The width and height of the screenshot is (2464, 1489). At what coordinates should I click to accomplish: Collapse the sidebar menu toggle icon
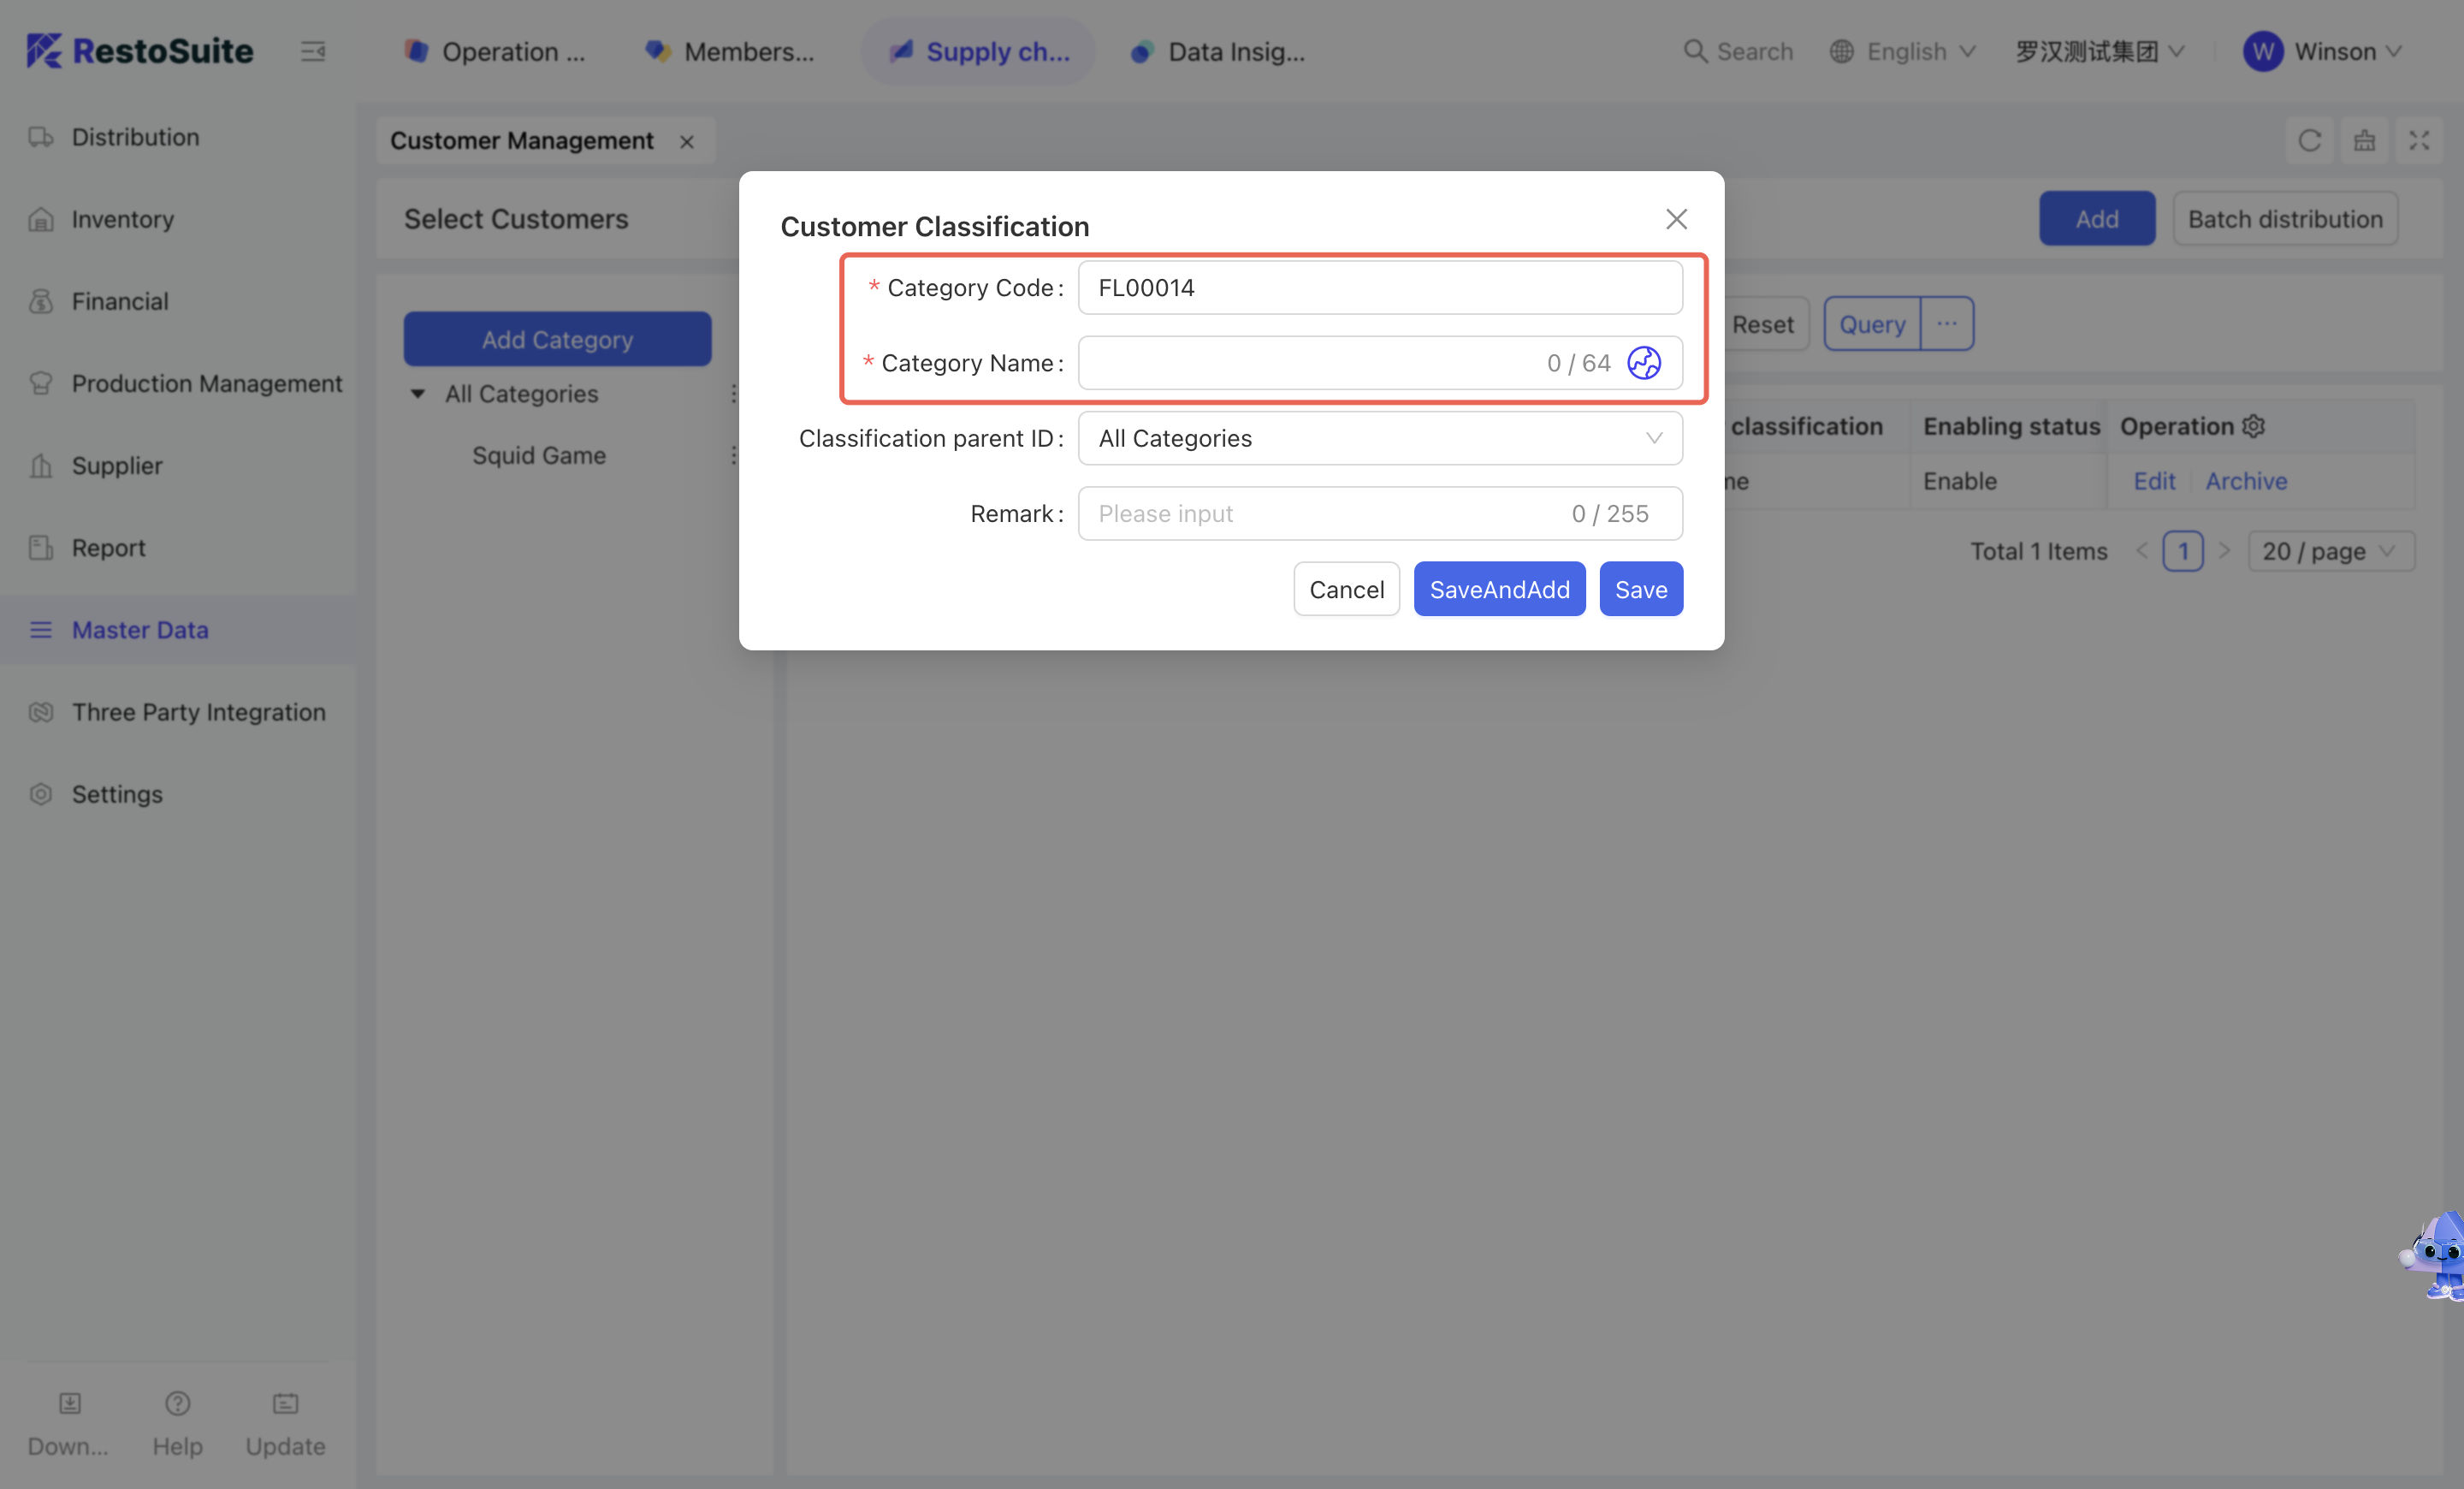[313, 51]
